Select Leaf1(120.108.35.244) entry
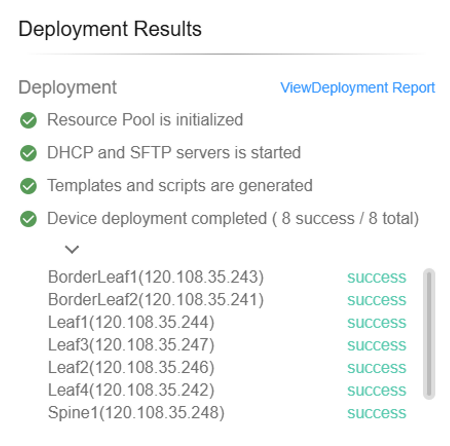Image resolution: width=450 pixels, height=446 pixels. click(x=131, y=322)
